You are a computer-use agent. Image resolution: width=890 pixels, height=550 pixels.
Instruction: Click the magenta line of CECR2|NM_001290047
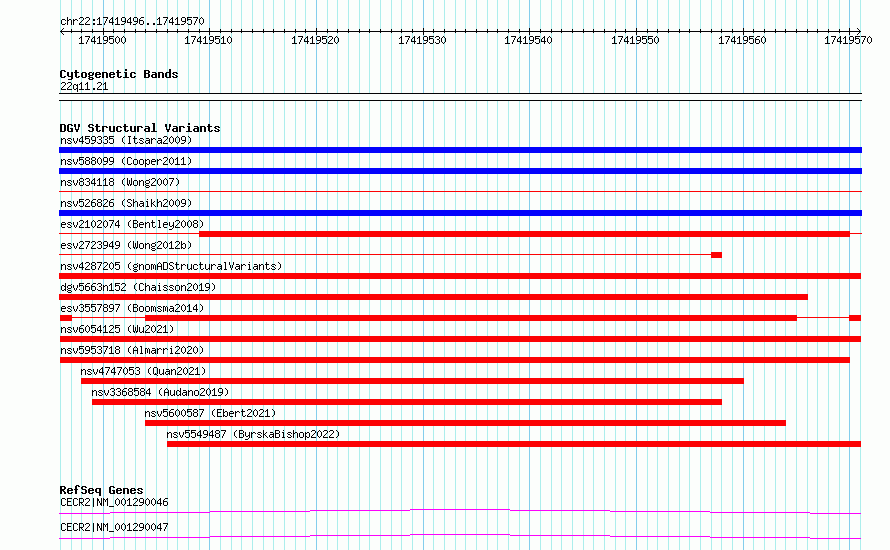click(460, 536)
